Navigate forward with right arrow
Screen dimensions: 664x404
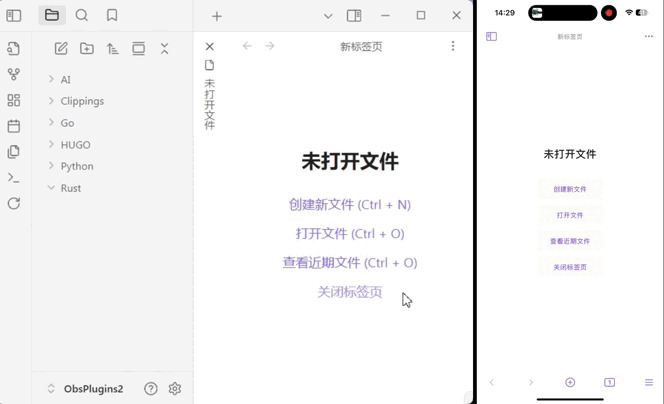tap(270, 46)
